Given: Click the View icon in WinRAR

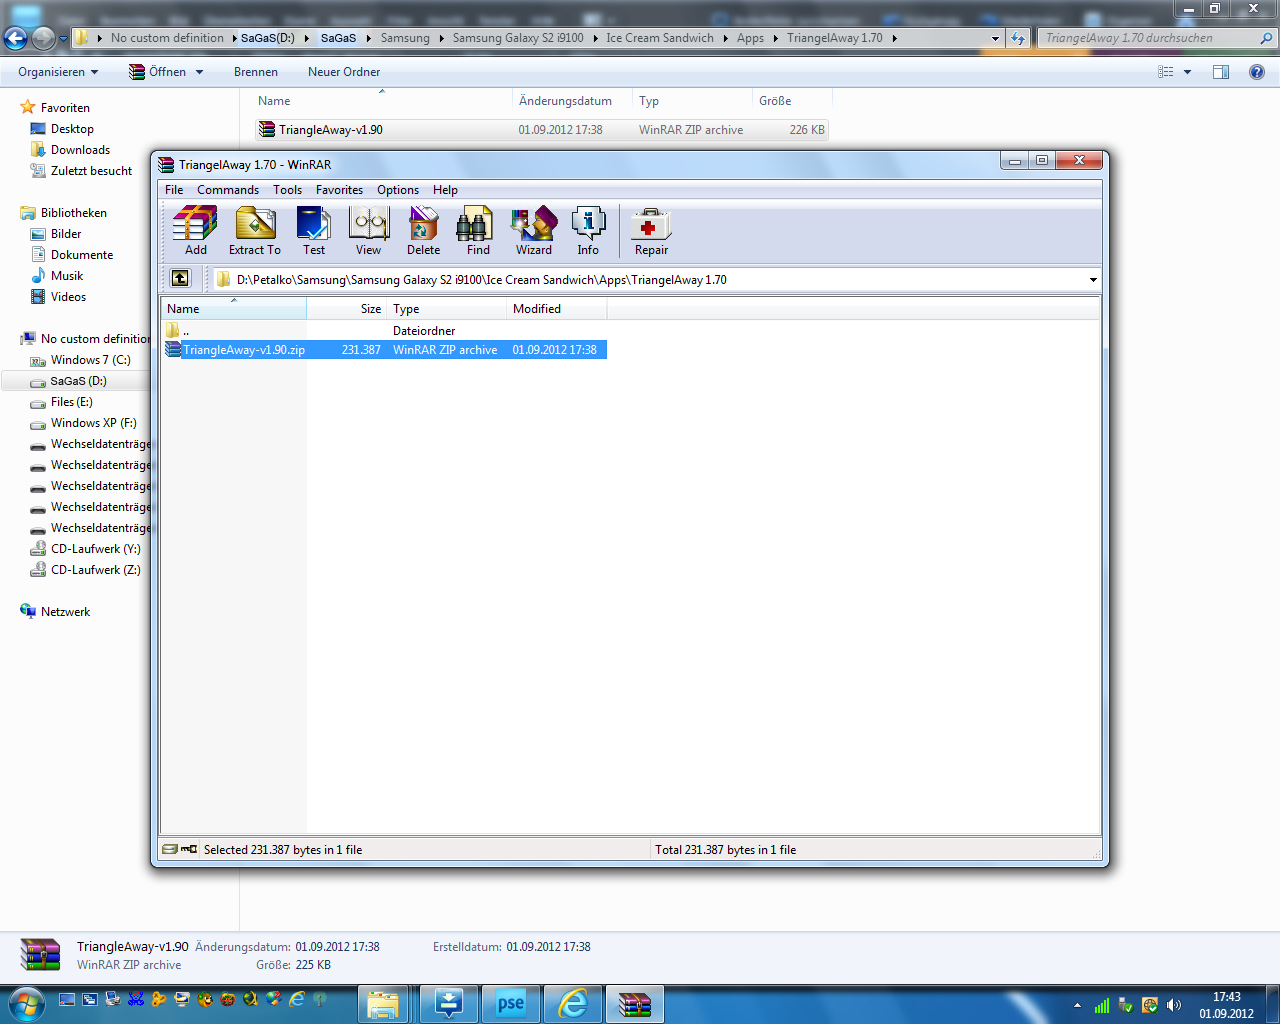Looking at the screenshot, I should tap(368, 231).
